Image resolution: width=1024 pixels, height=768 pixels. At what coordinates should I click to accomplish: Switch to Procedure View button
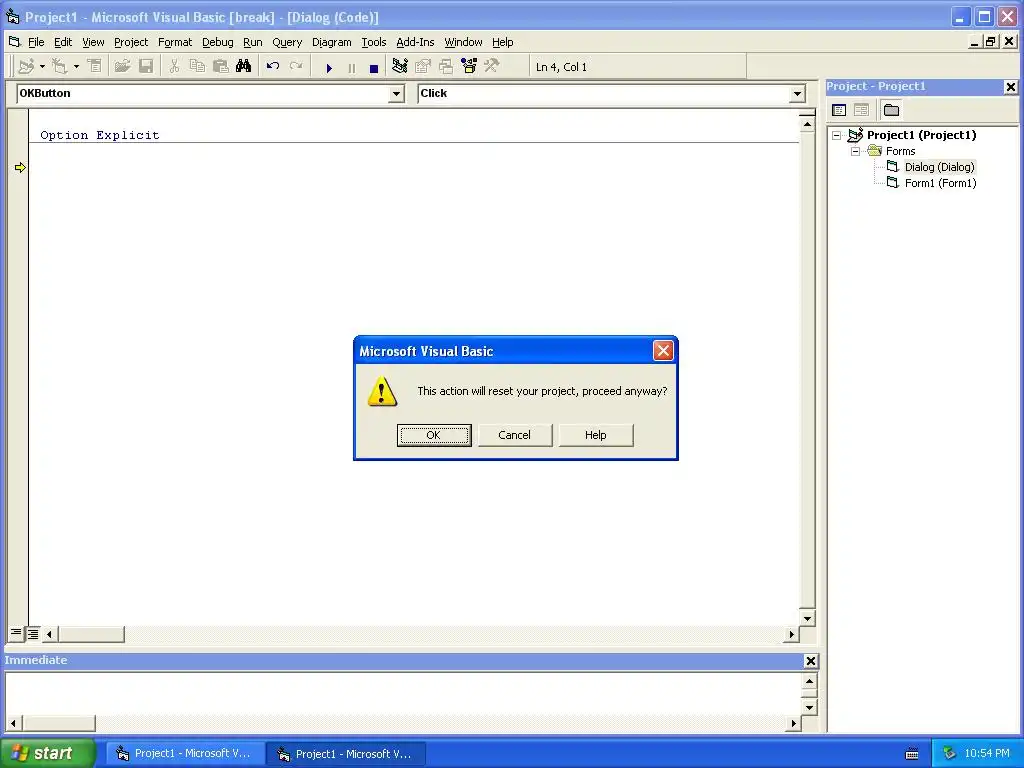[16, 633]
